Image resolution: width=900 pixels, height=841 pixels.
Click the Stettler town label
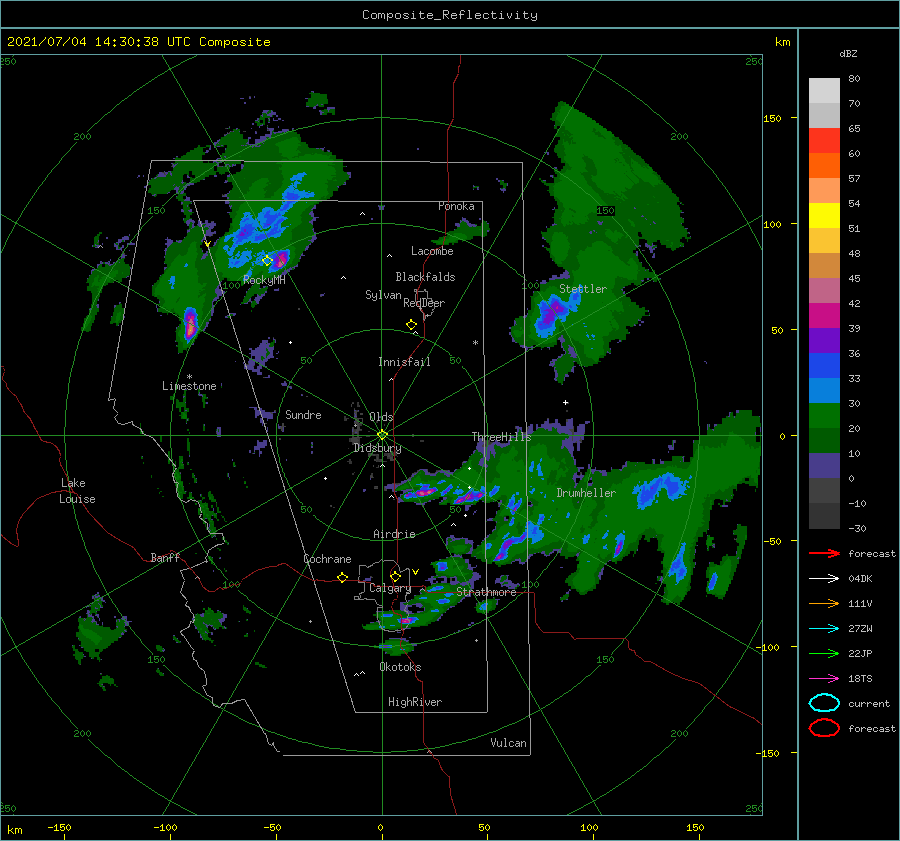tap(583, 289)
